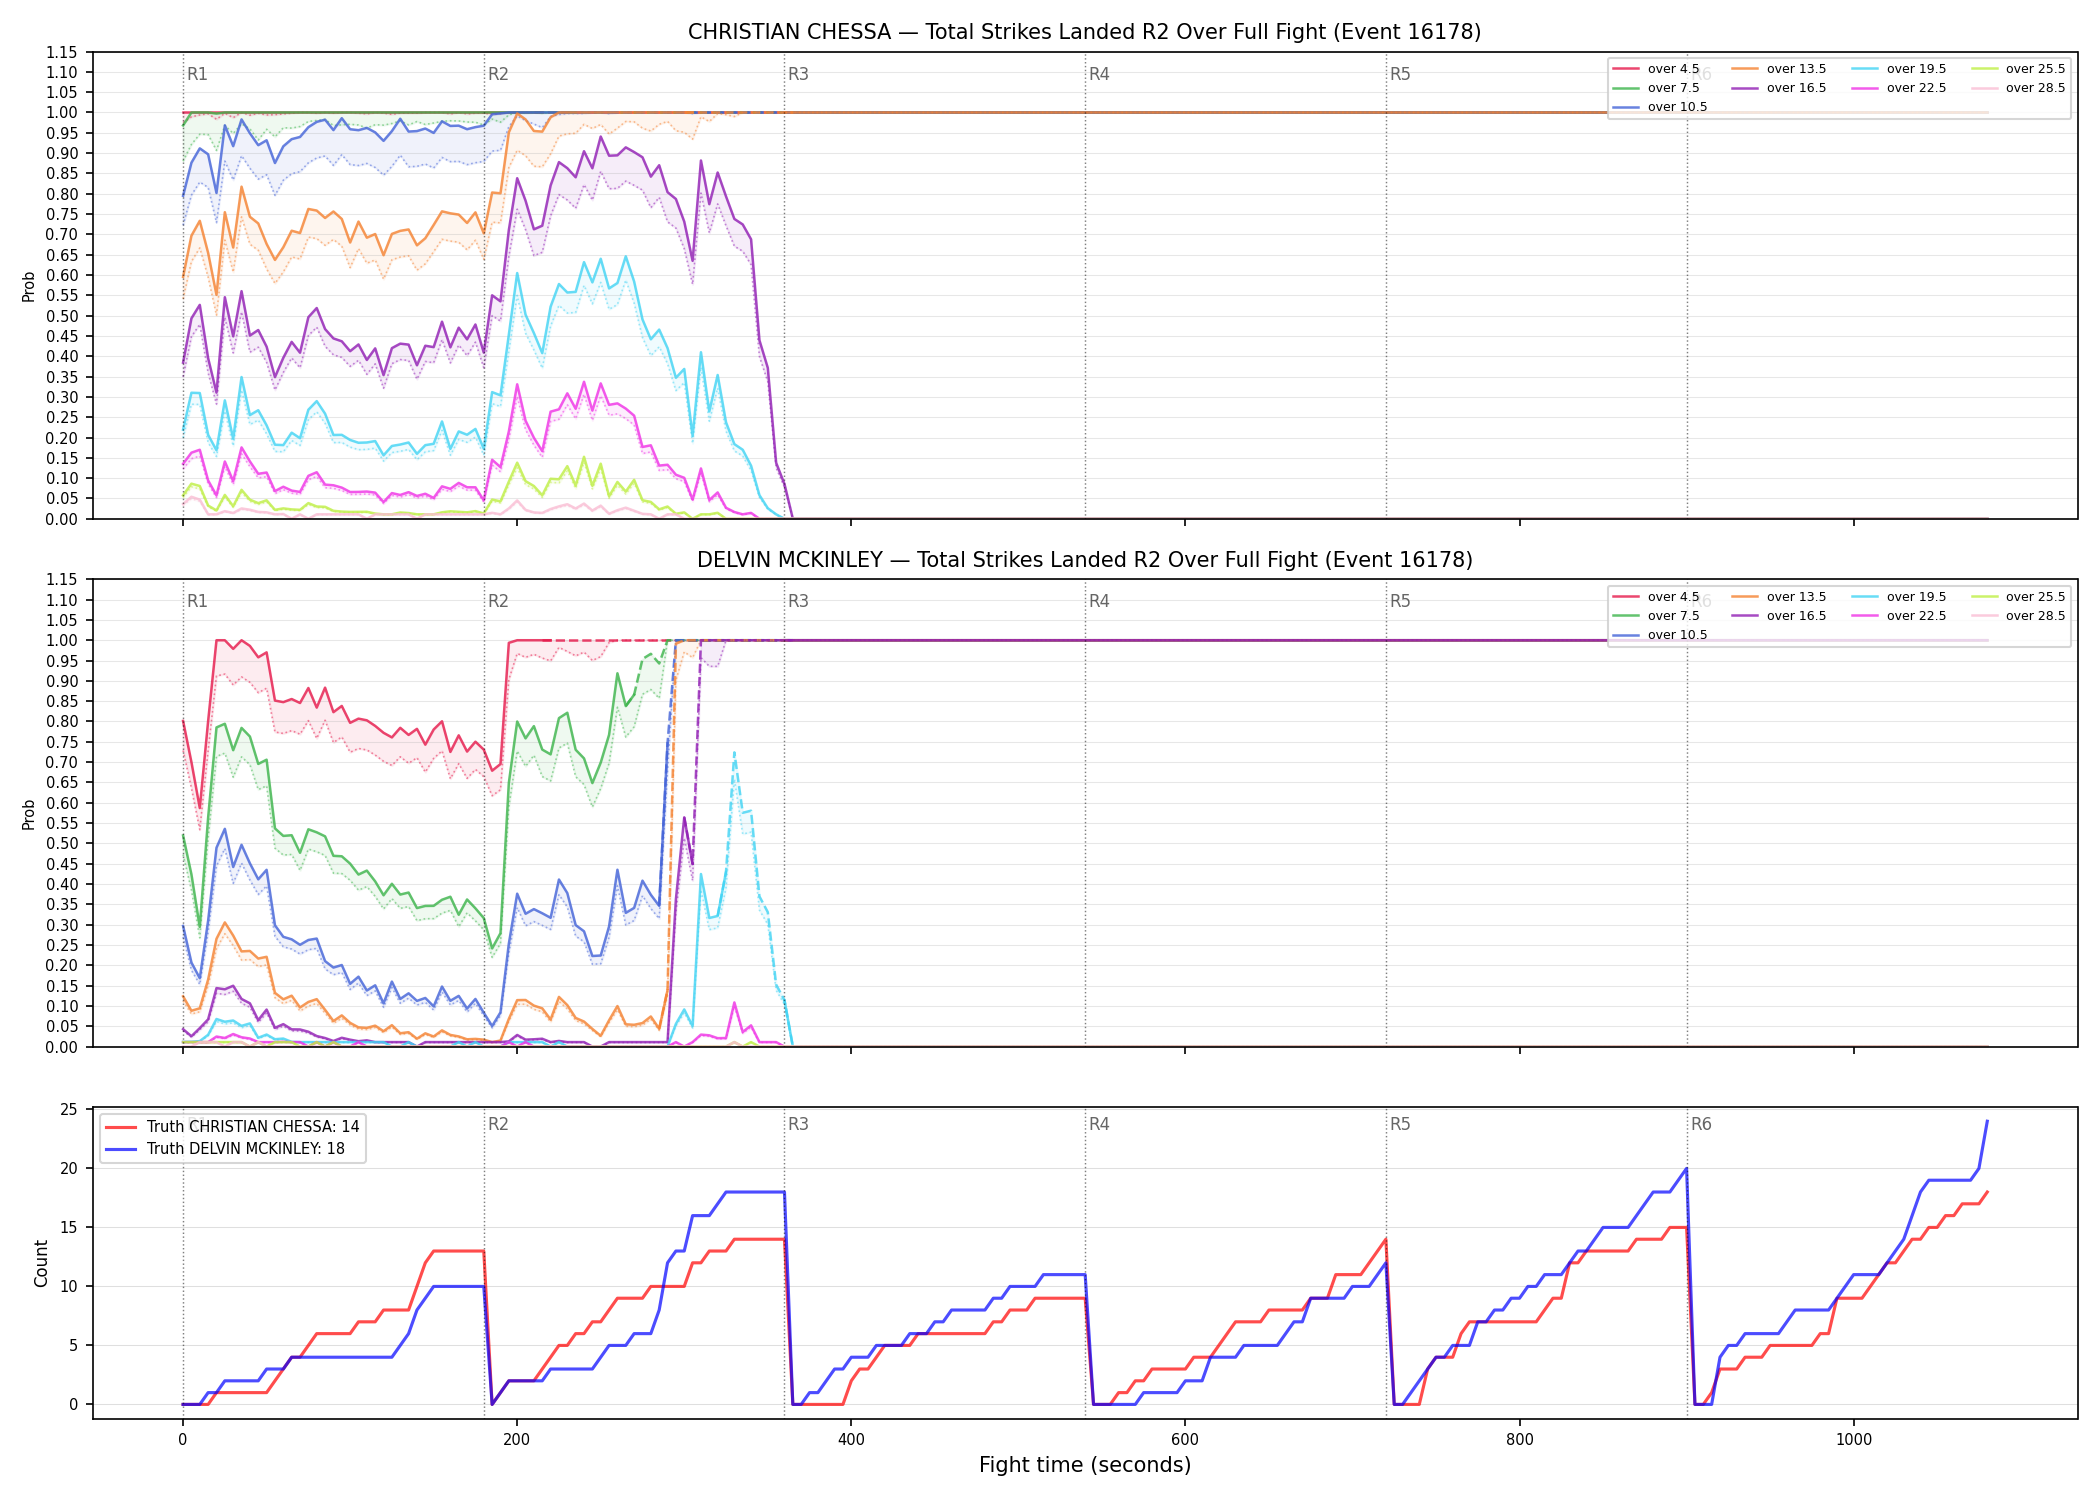
Task: Click the R3 round marker in Chessa chart
Action: tap(798, 74)
